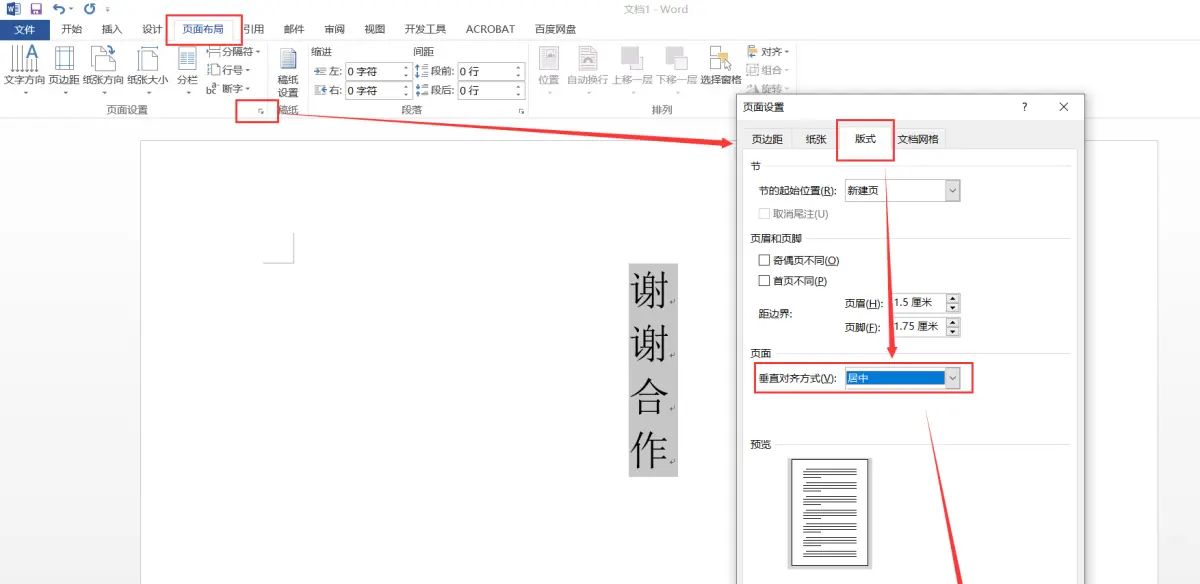Check the 首页不同 option
Viewport: 1200px width, 584px height.
pyautogui.click(x=766, y=281)
